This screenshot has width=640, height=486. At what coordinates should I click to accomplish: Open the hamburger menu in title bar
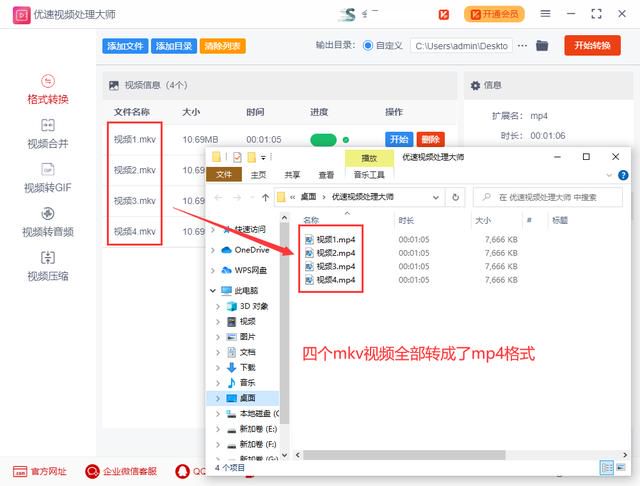(545, 13)
